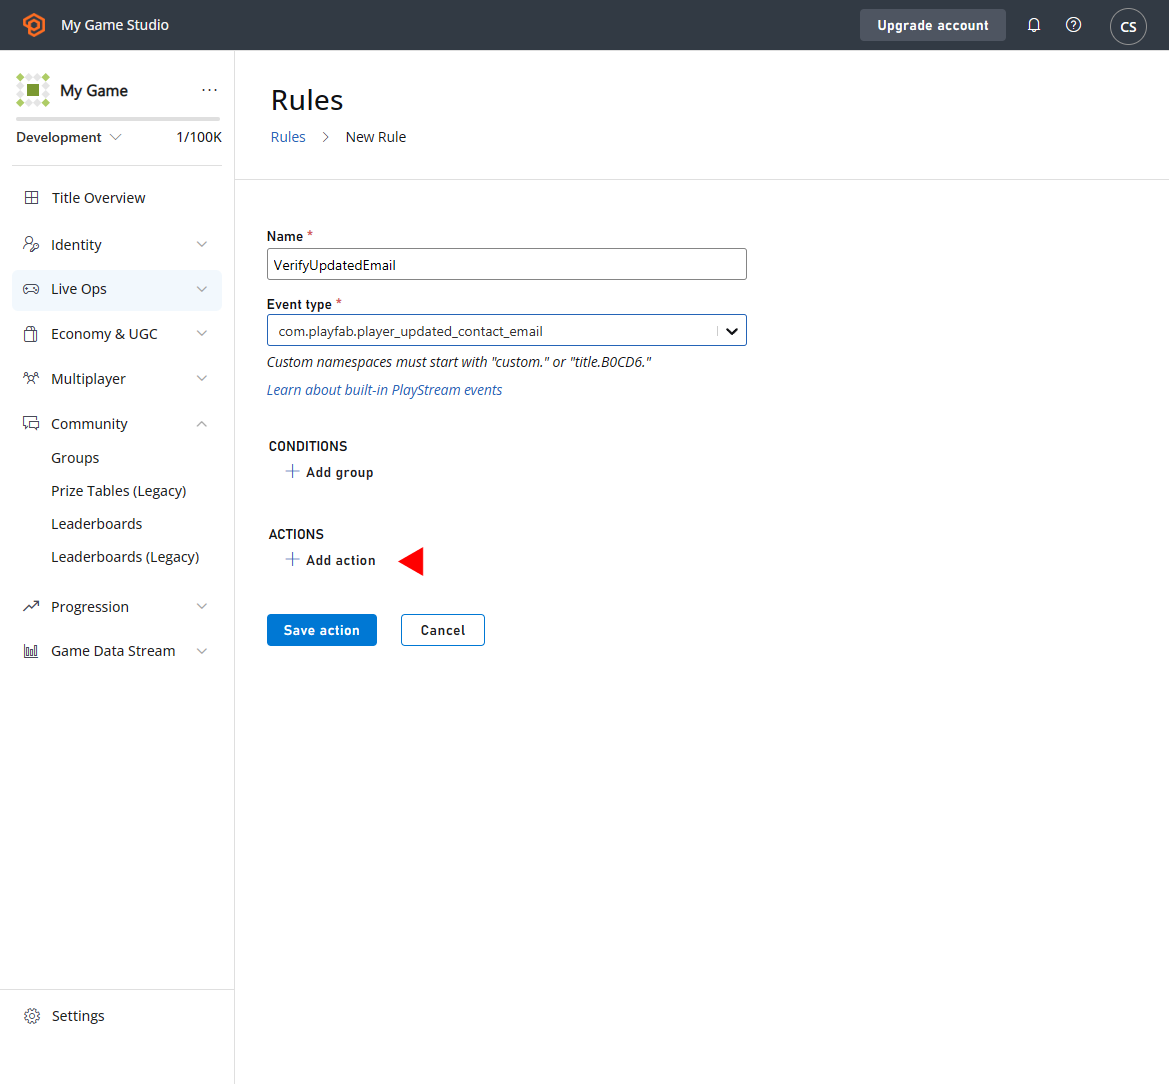Image resolution: width=1169 pixels, height=1084 pixels.
Task: Click the plus icon beside Add action
Action: [292, 559]
